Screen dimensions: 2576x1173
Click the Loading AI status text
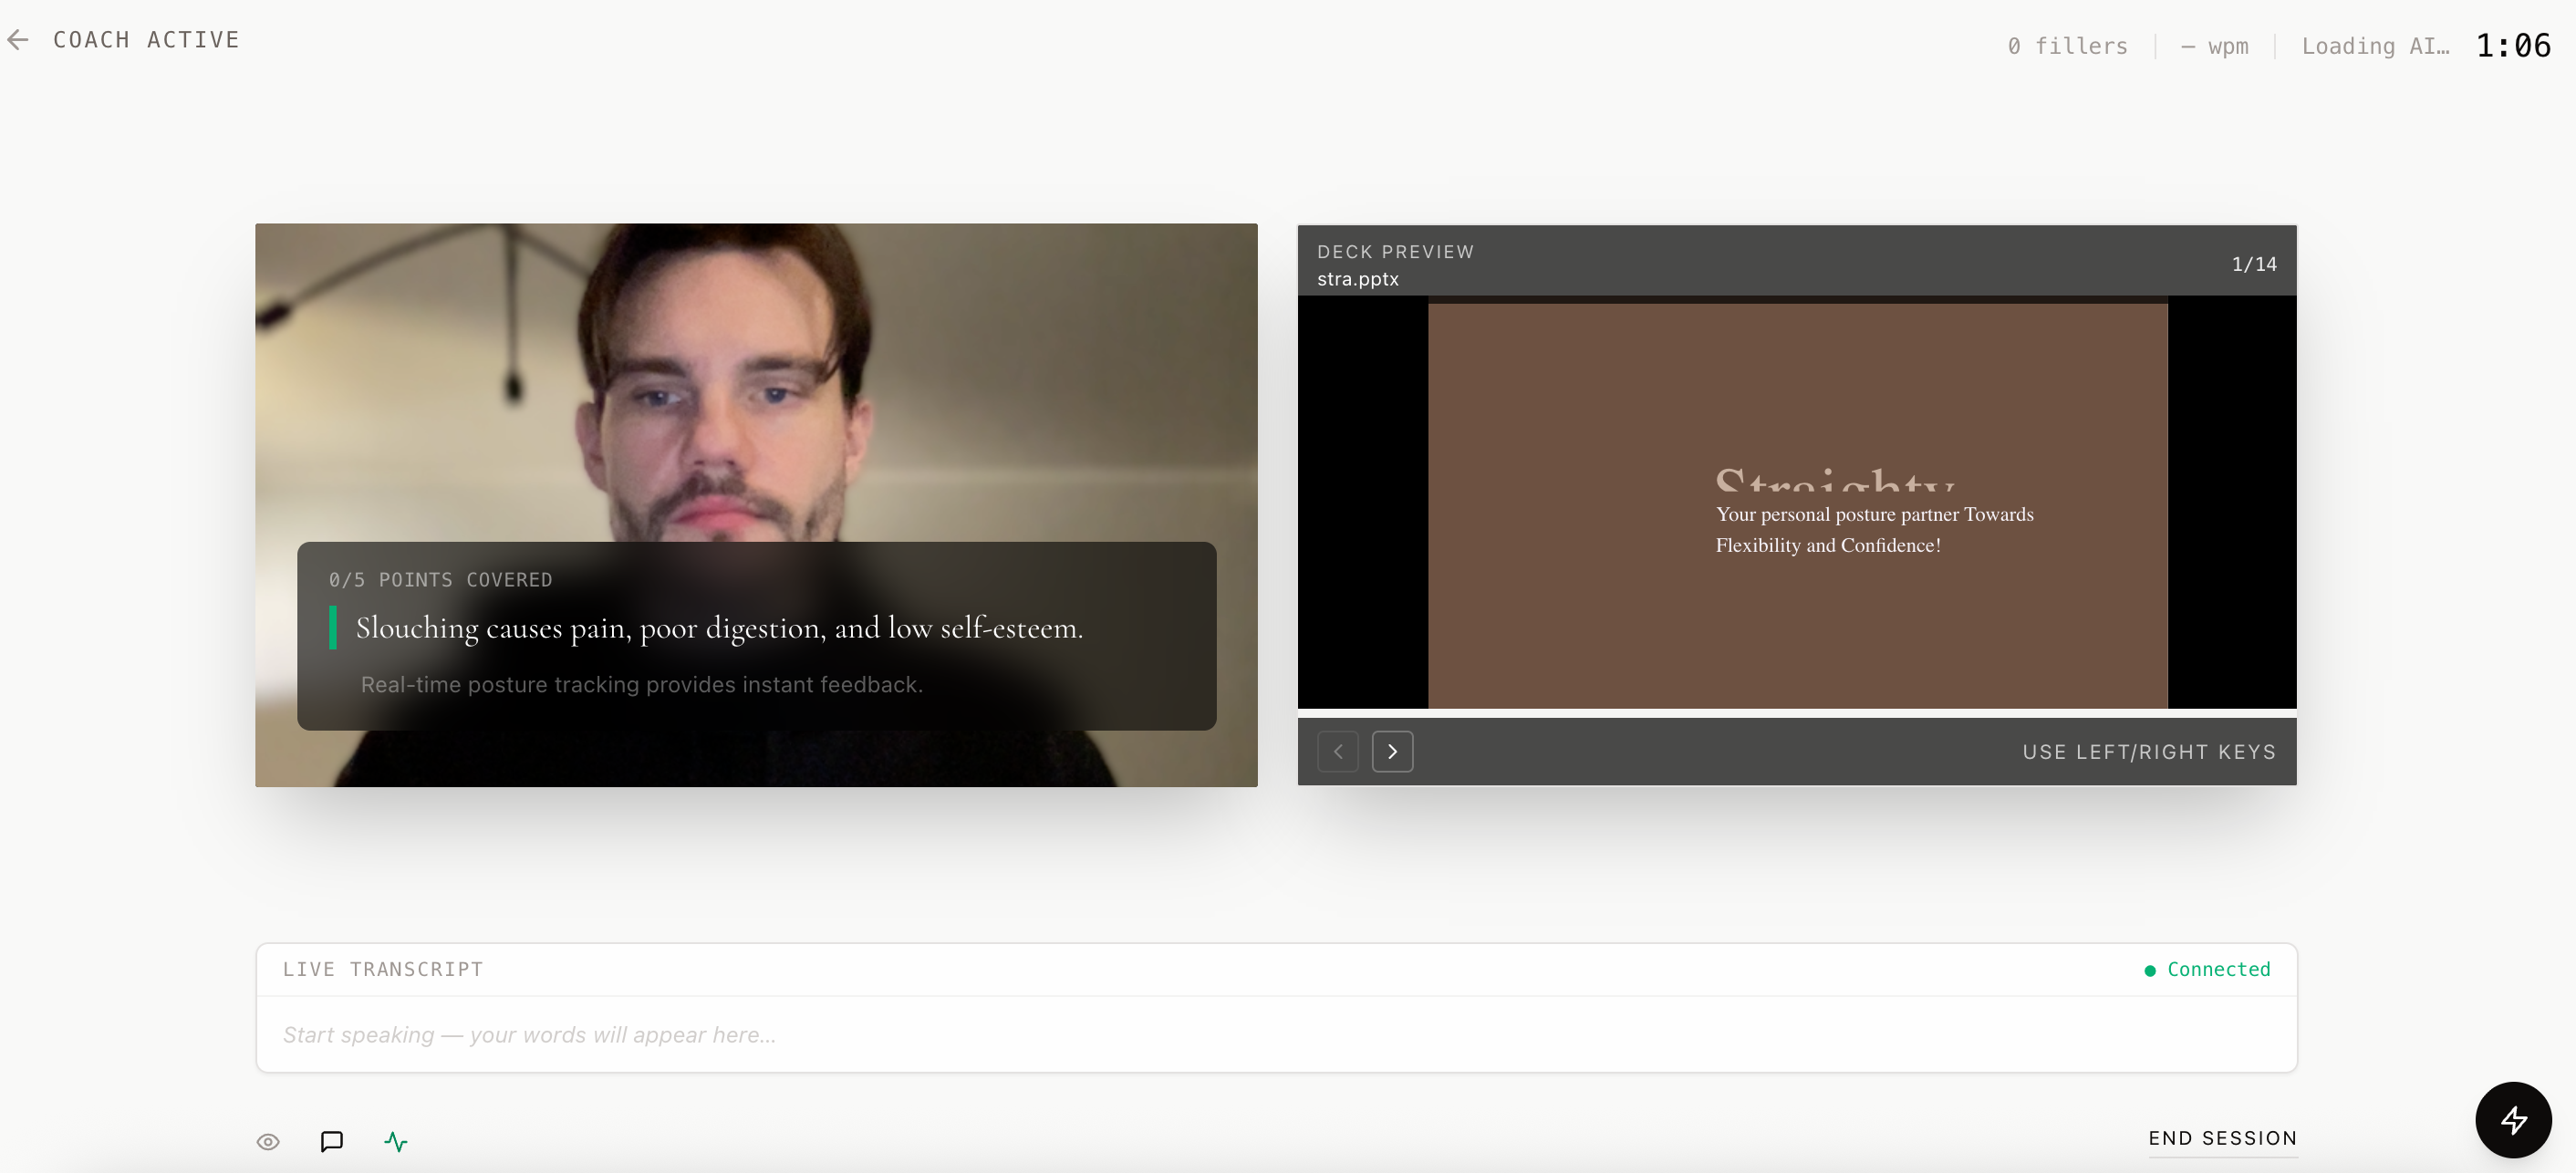click(x=2375, y=46)
